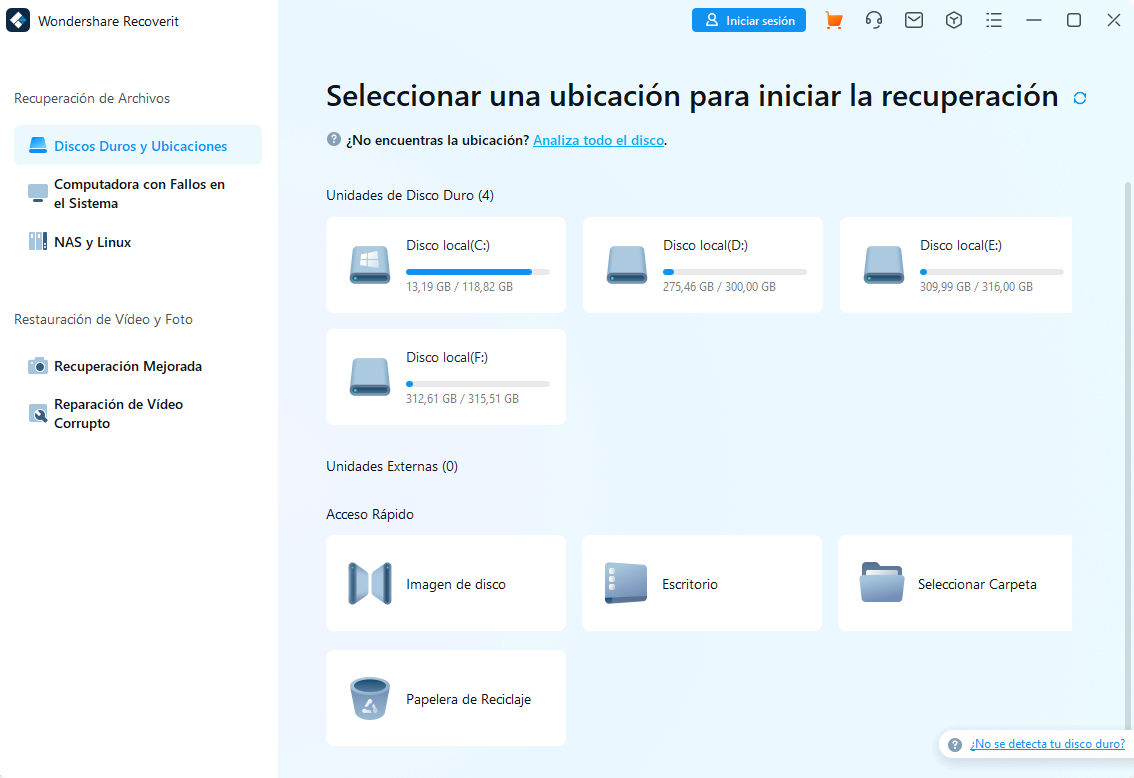Open the Escritorio quick access option
1134x778 pixels.
coord(701,583)
